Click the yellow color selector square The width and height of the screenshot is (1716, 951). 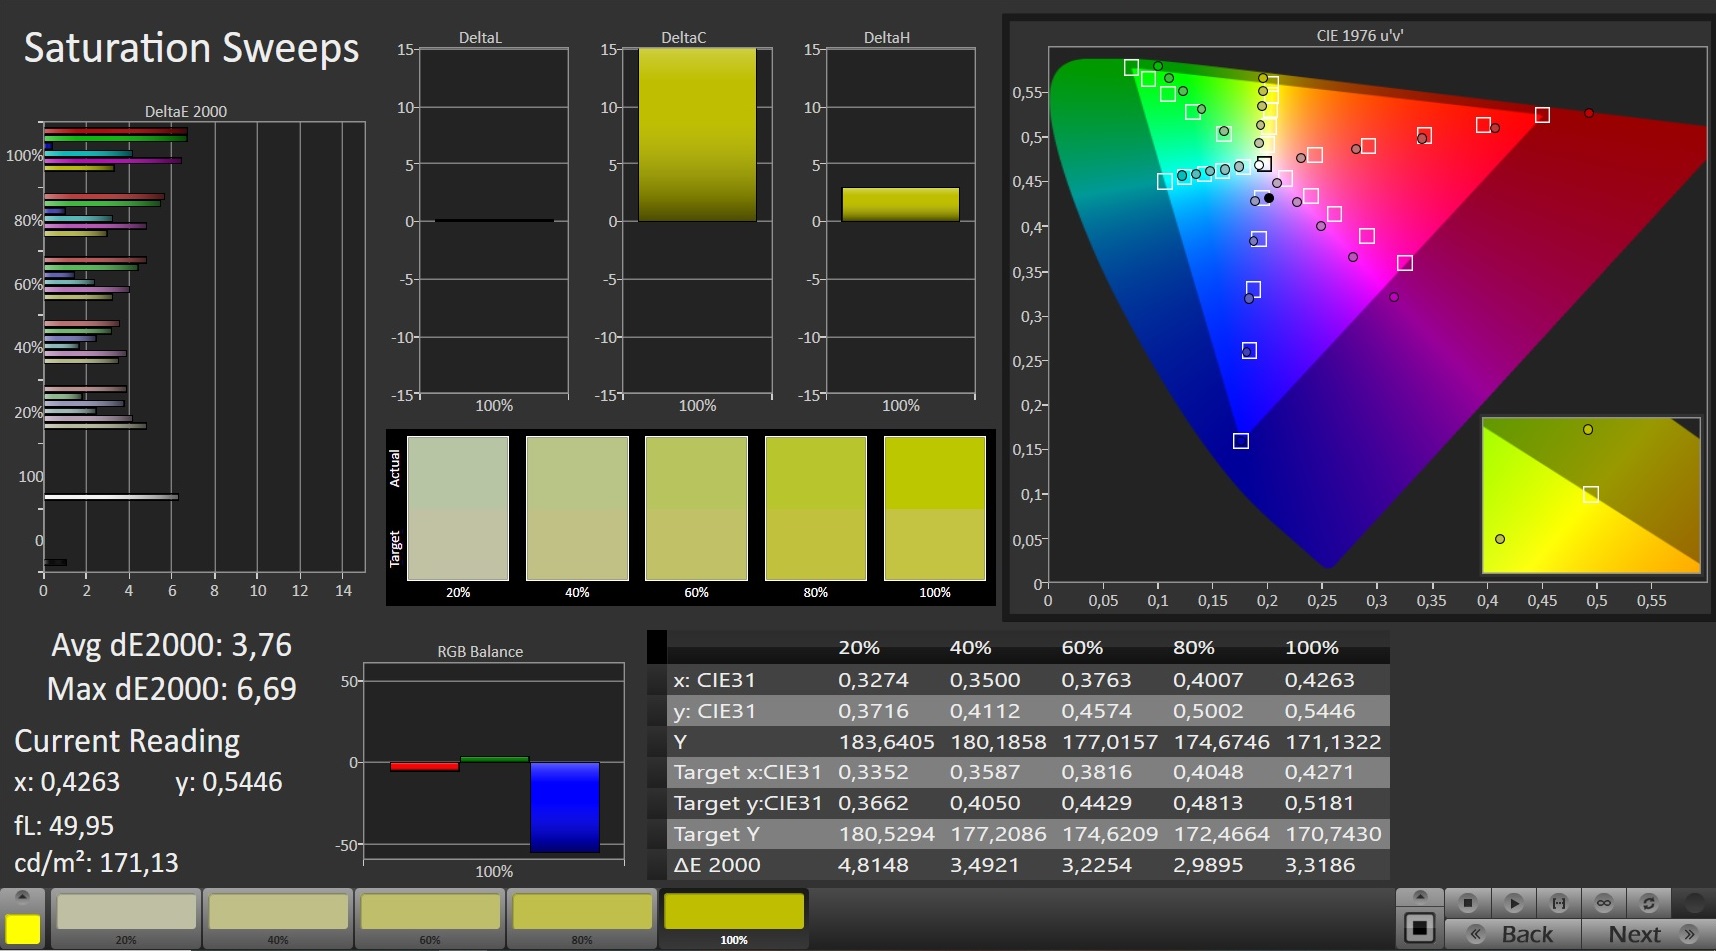tap(23, 929)
